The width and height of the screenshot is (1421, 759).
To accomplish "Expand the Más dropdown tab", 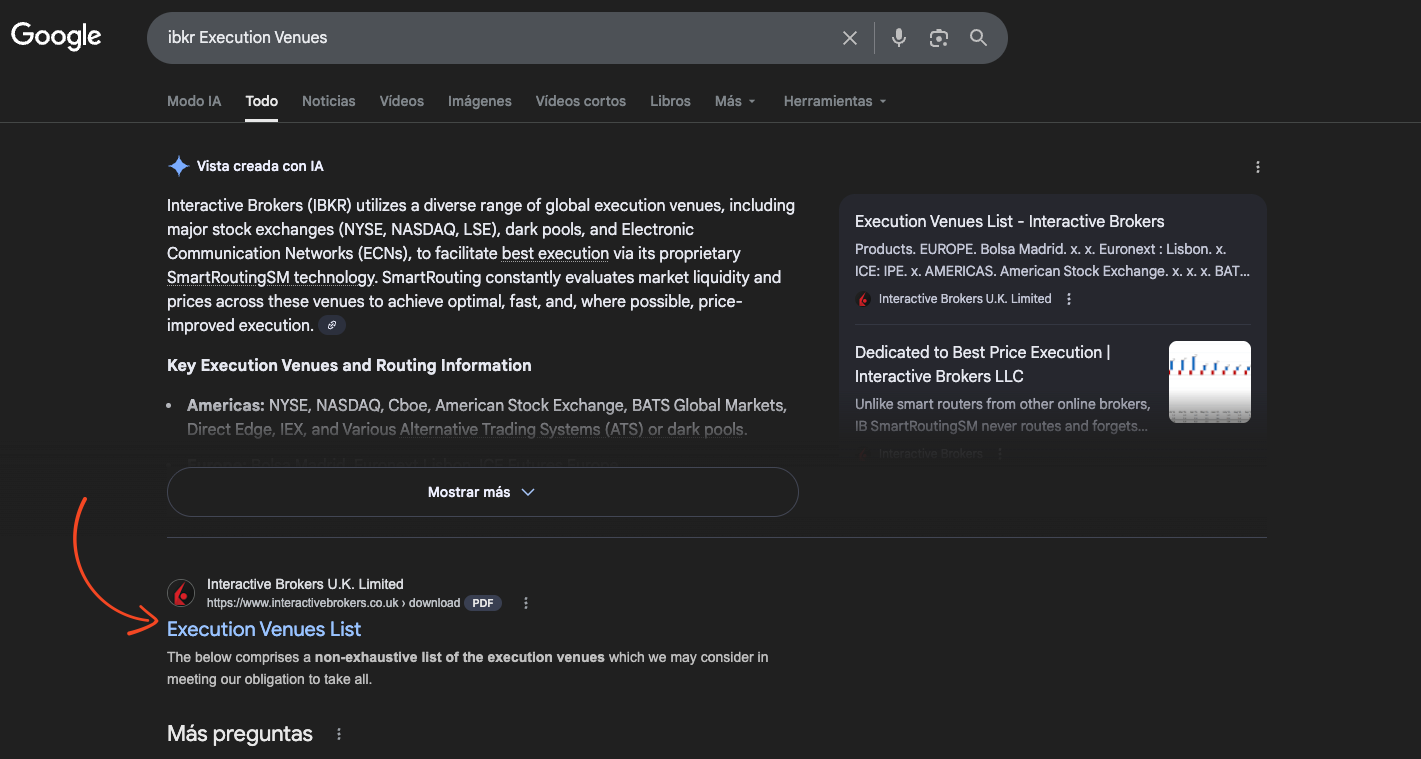I will (x=735, y=101).
